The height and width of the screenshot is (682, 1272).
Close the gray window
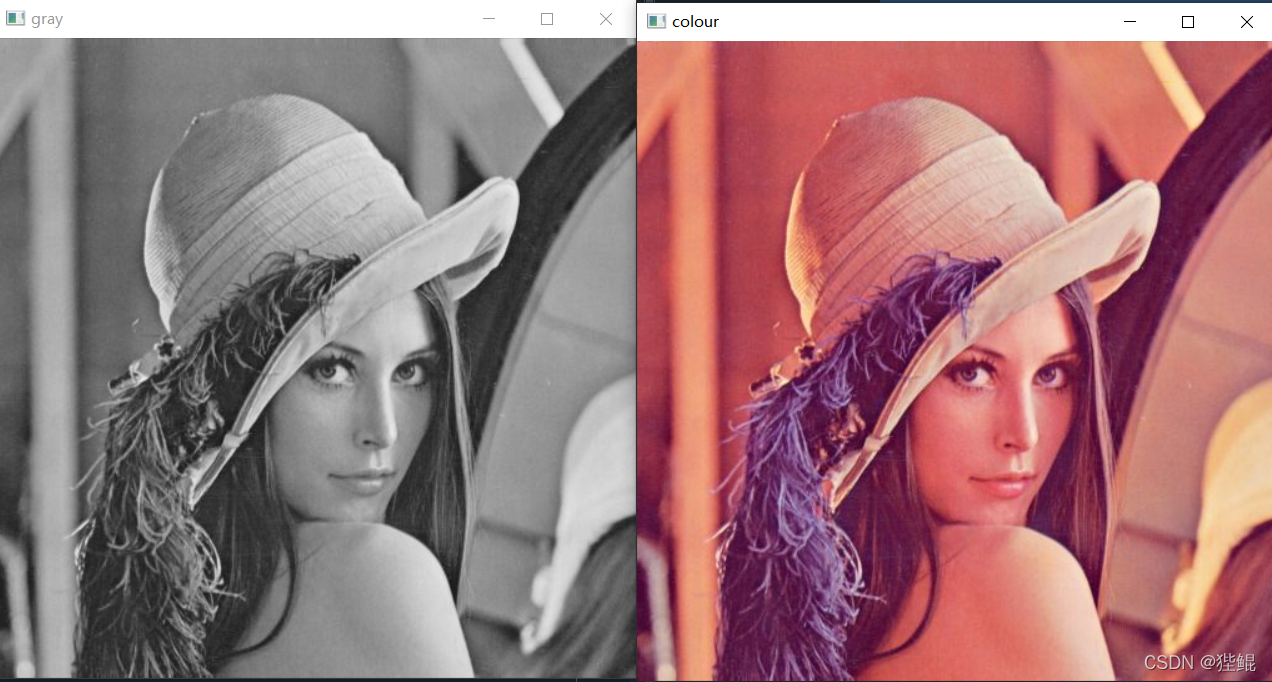coord(605,19)
